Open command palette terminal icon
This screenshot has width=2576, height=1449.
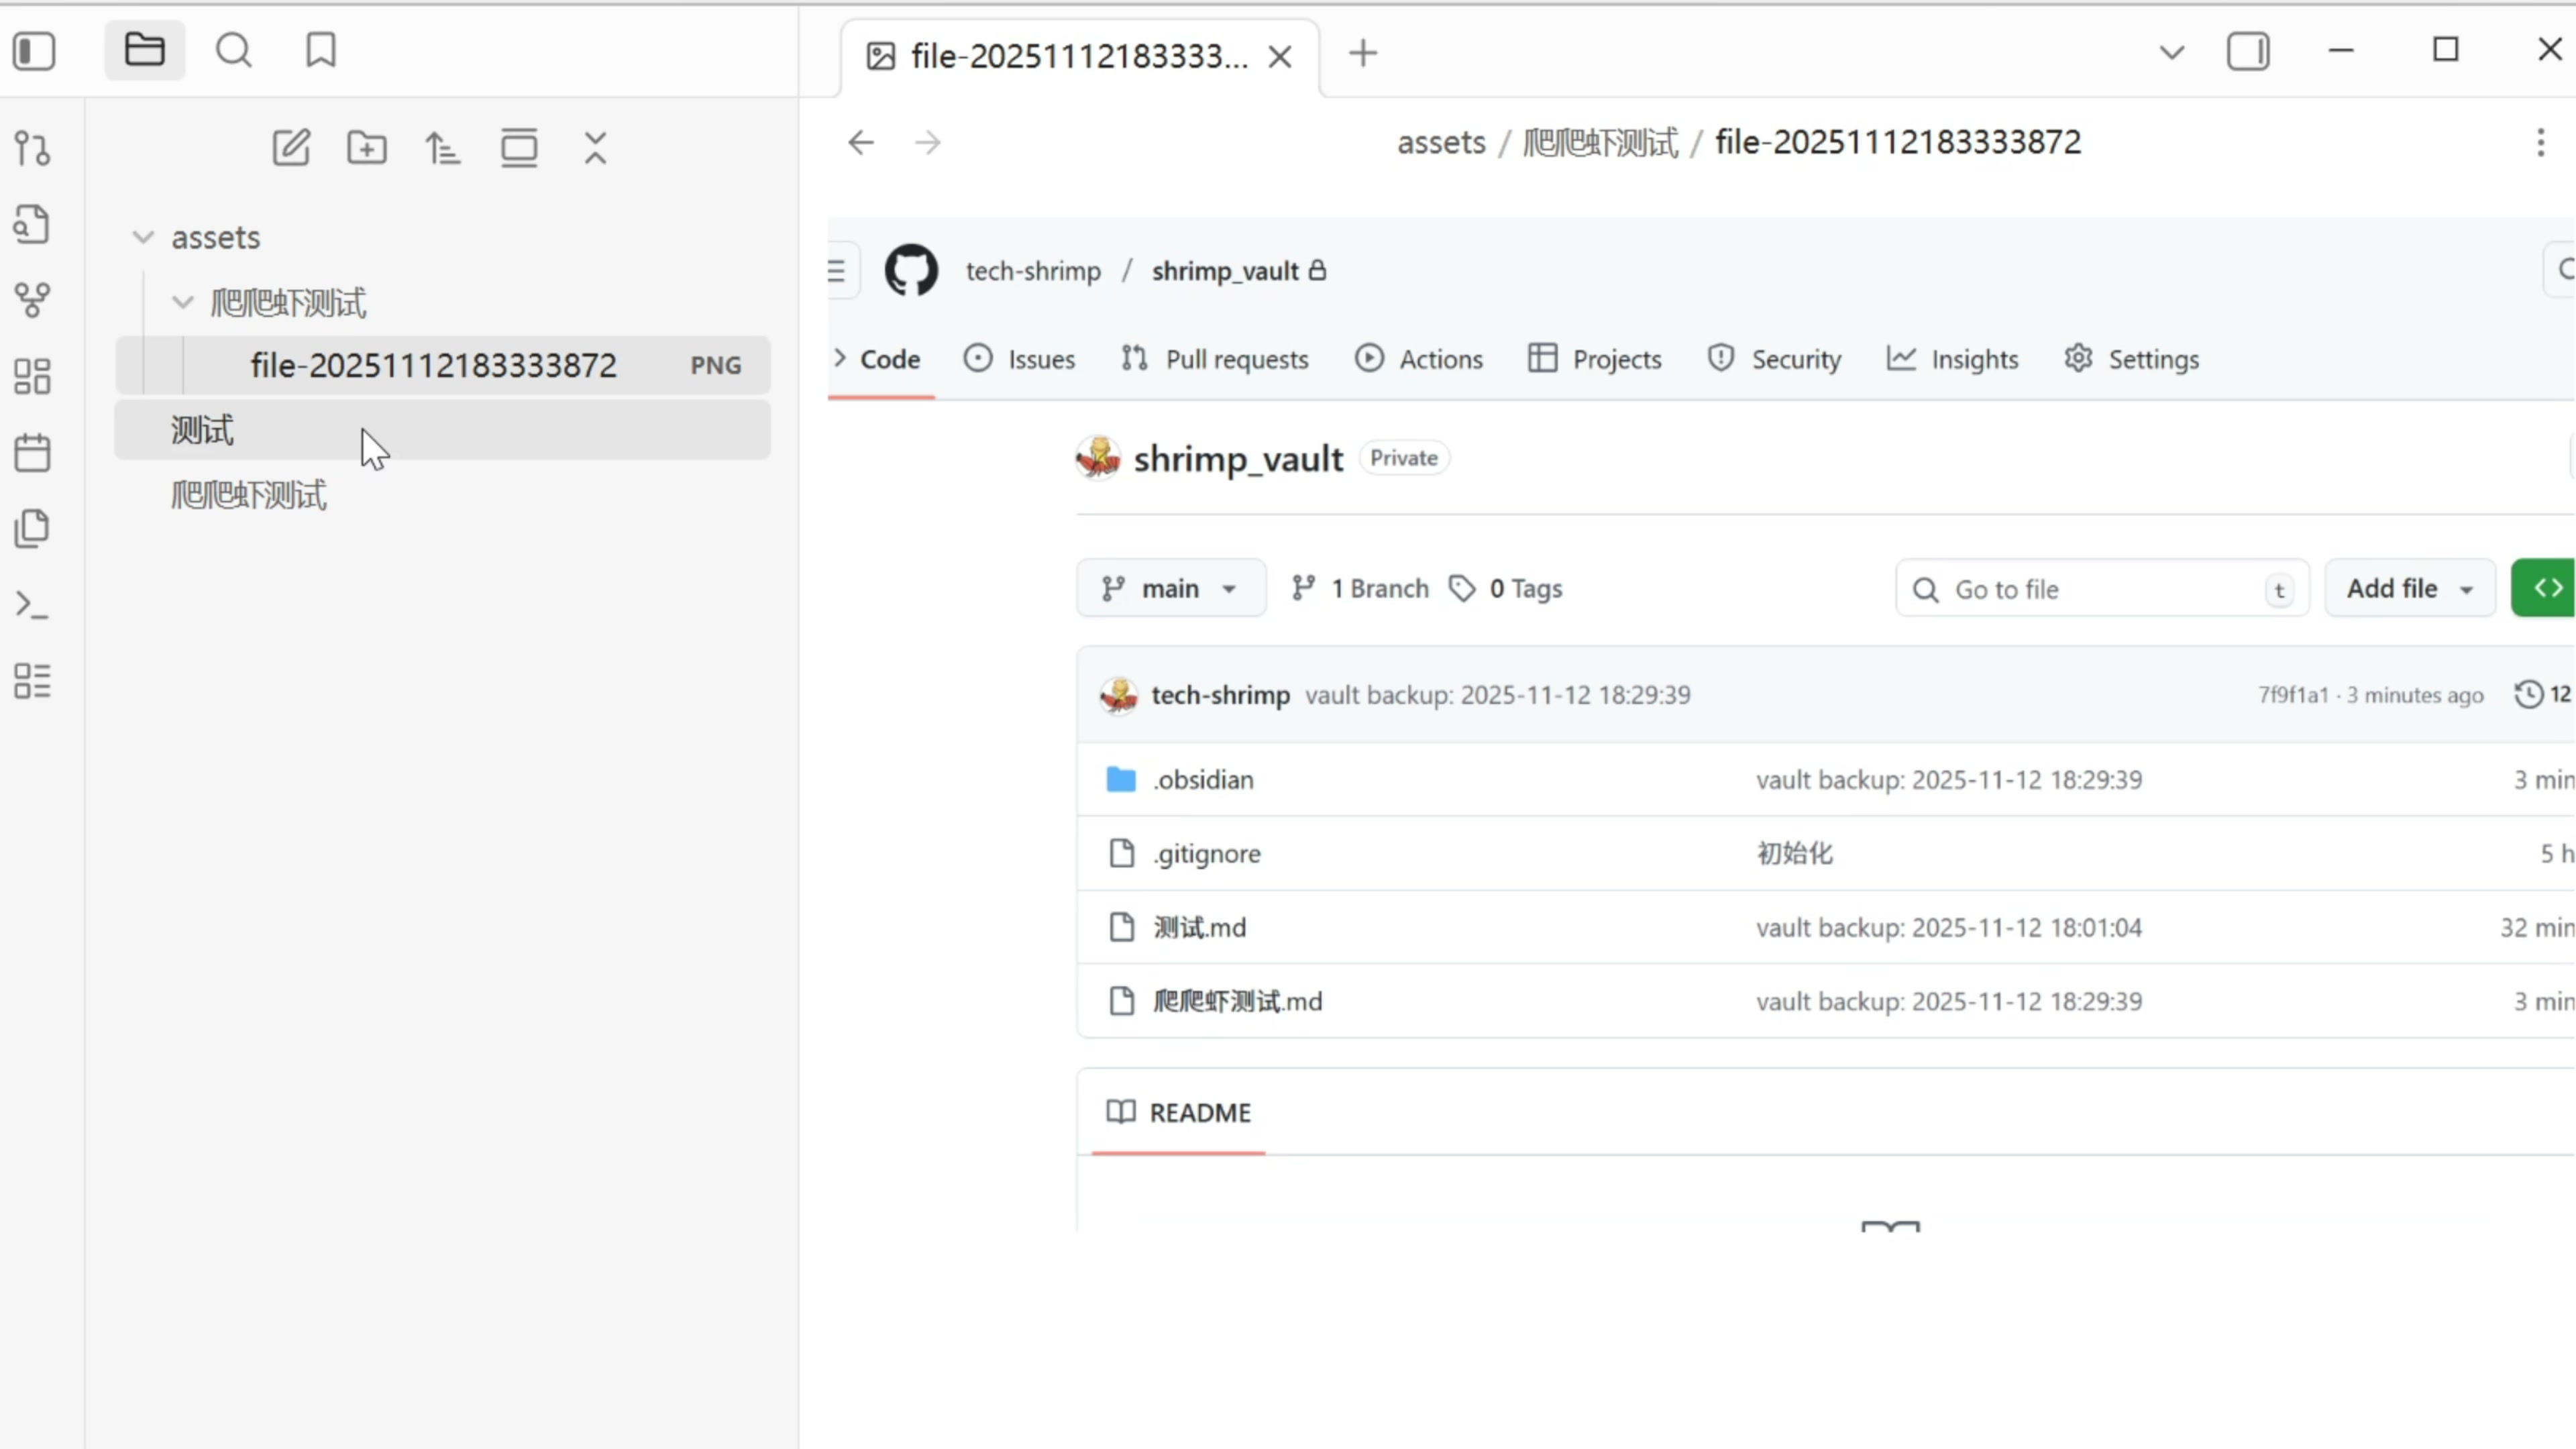point(32,605)
